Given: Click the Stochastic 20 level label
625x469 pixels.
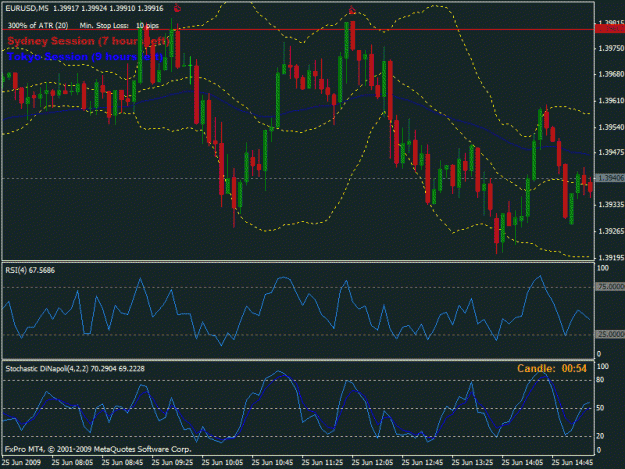Looking at the screenshot, I should pyautogui.click(x=600, y=436).
